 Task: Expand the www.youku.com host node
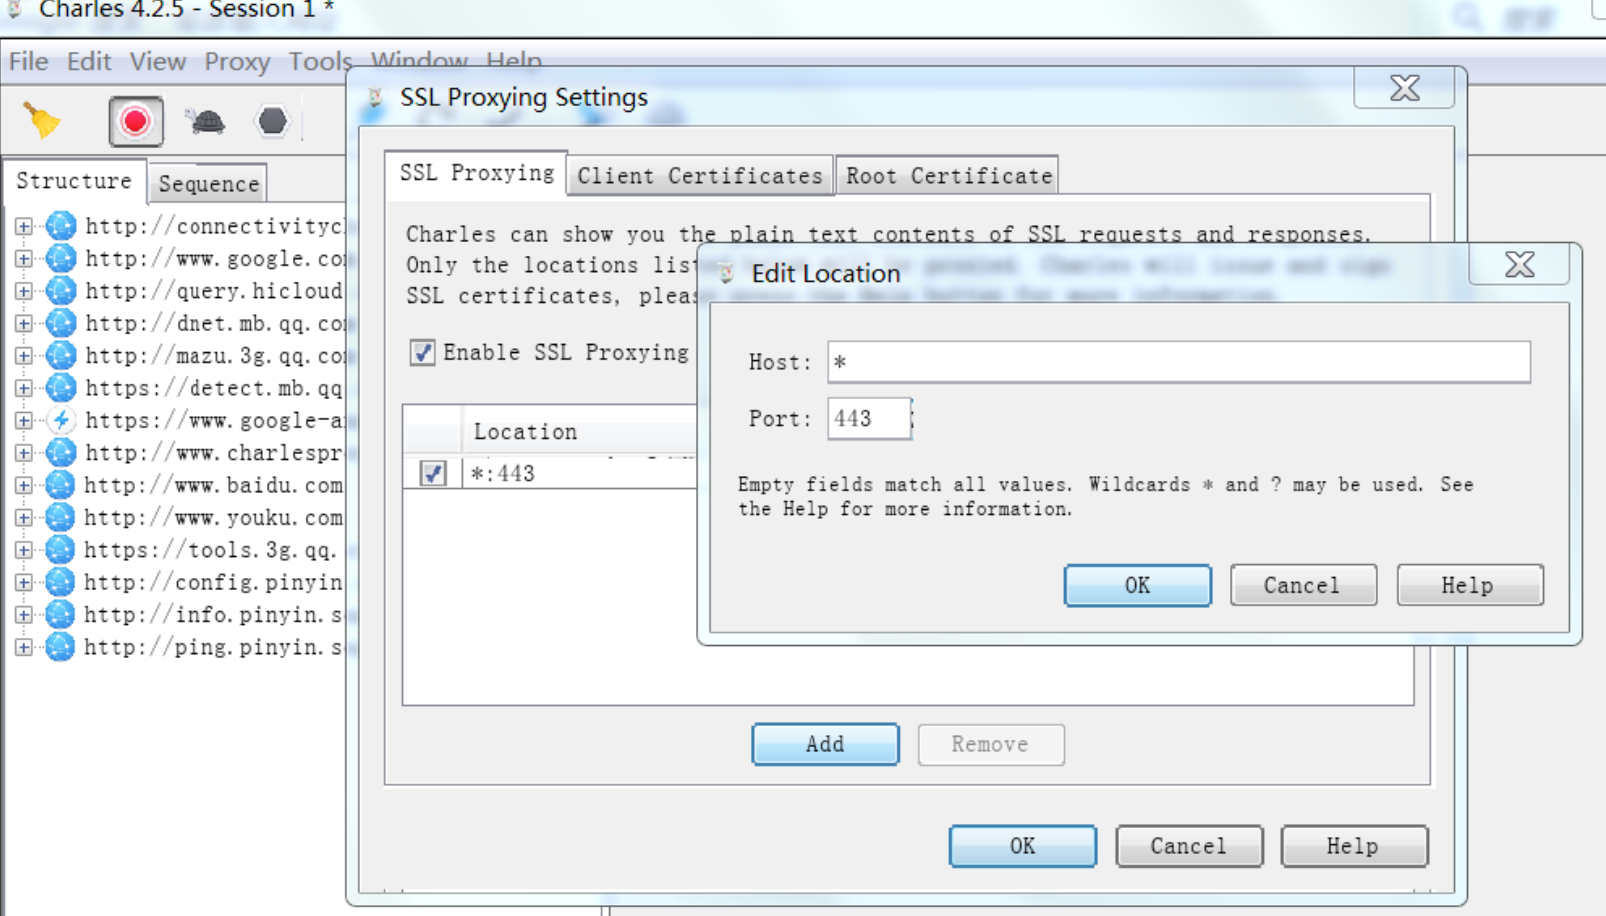coord(23,517)
